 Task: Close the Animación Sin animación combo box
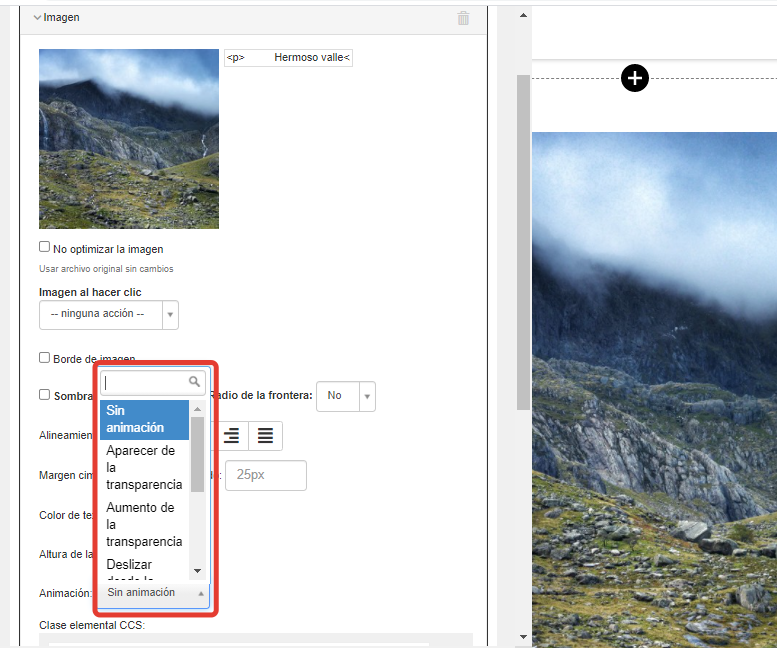pos(153,593)
